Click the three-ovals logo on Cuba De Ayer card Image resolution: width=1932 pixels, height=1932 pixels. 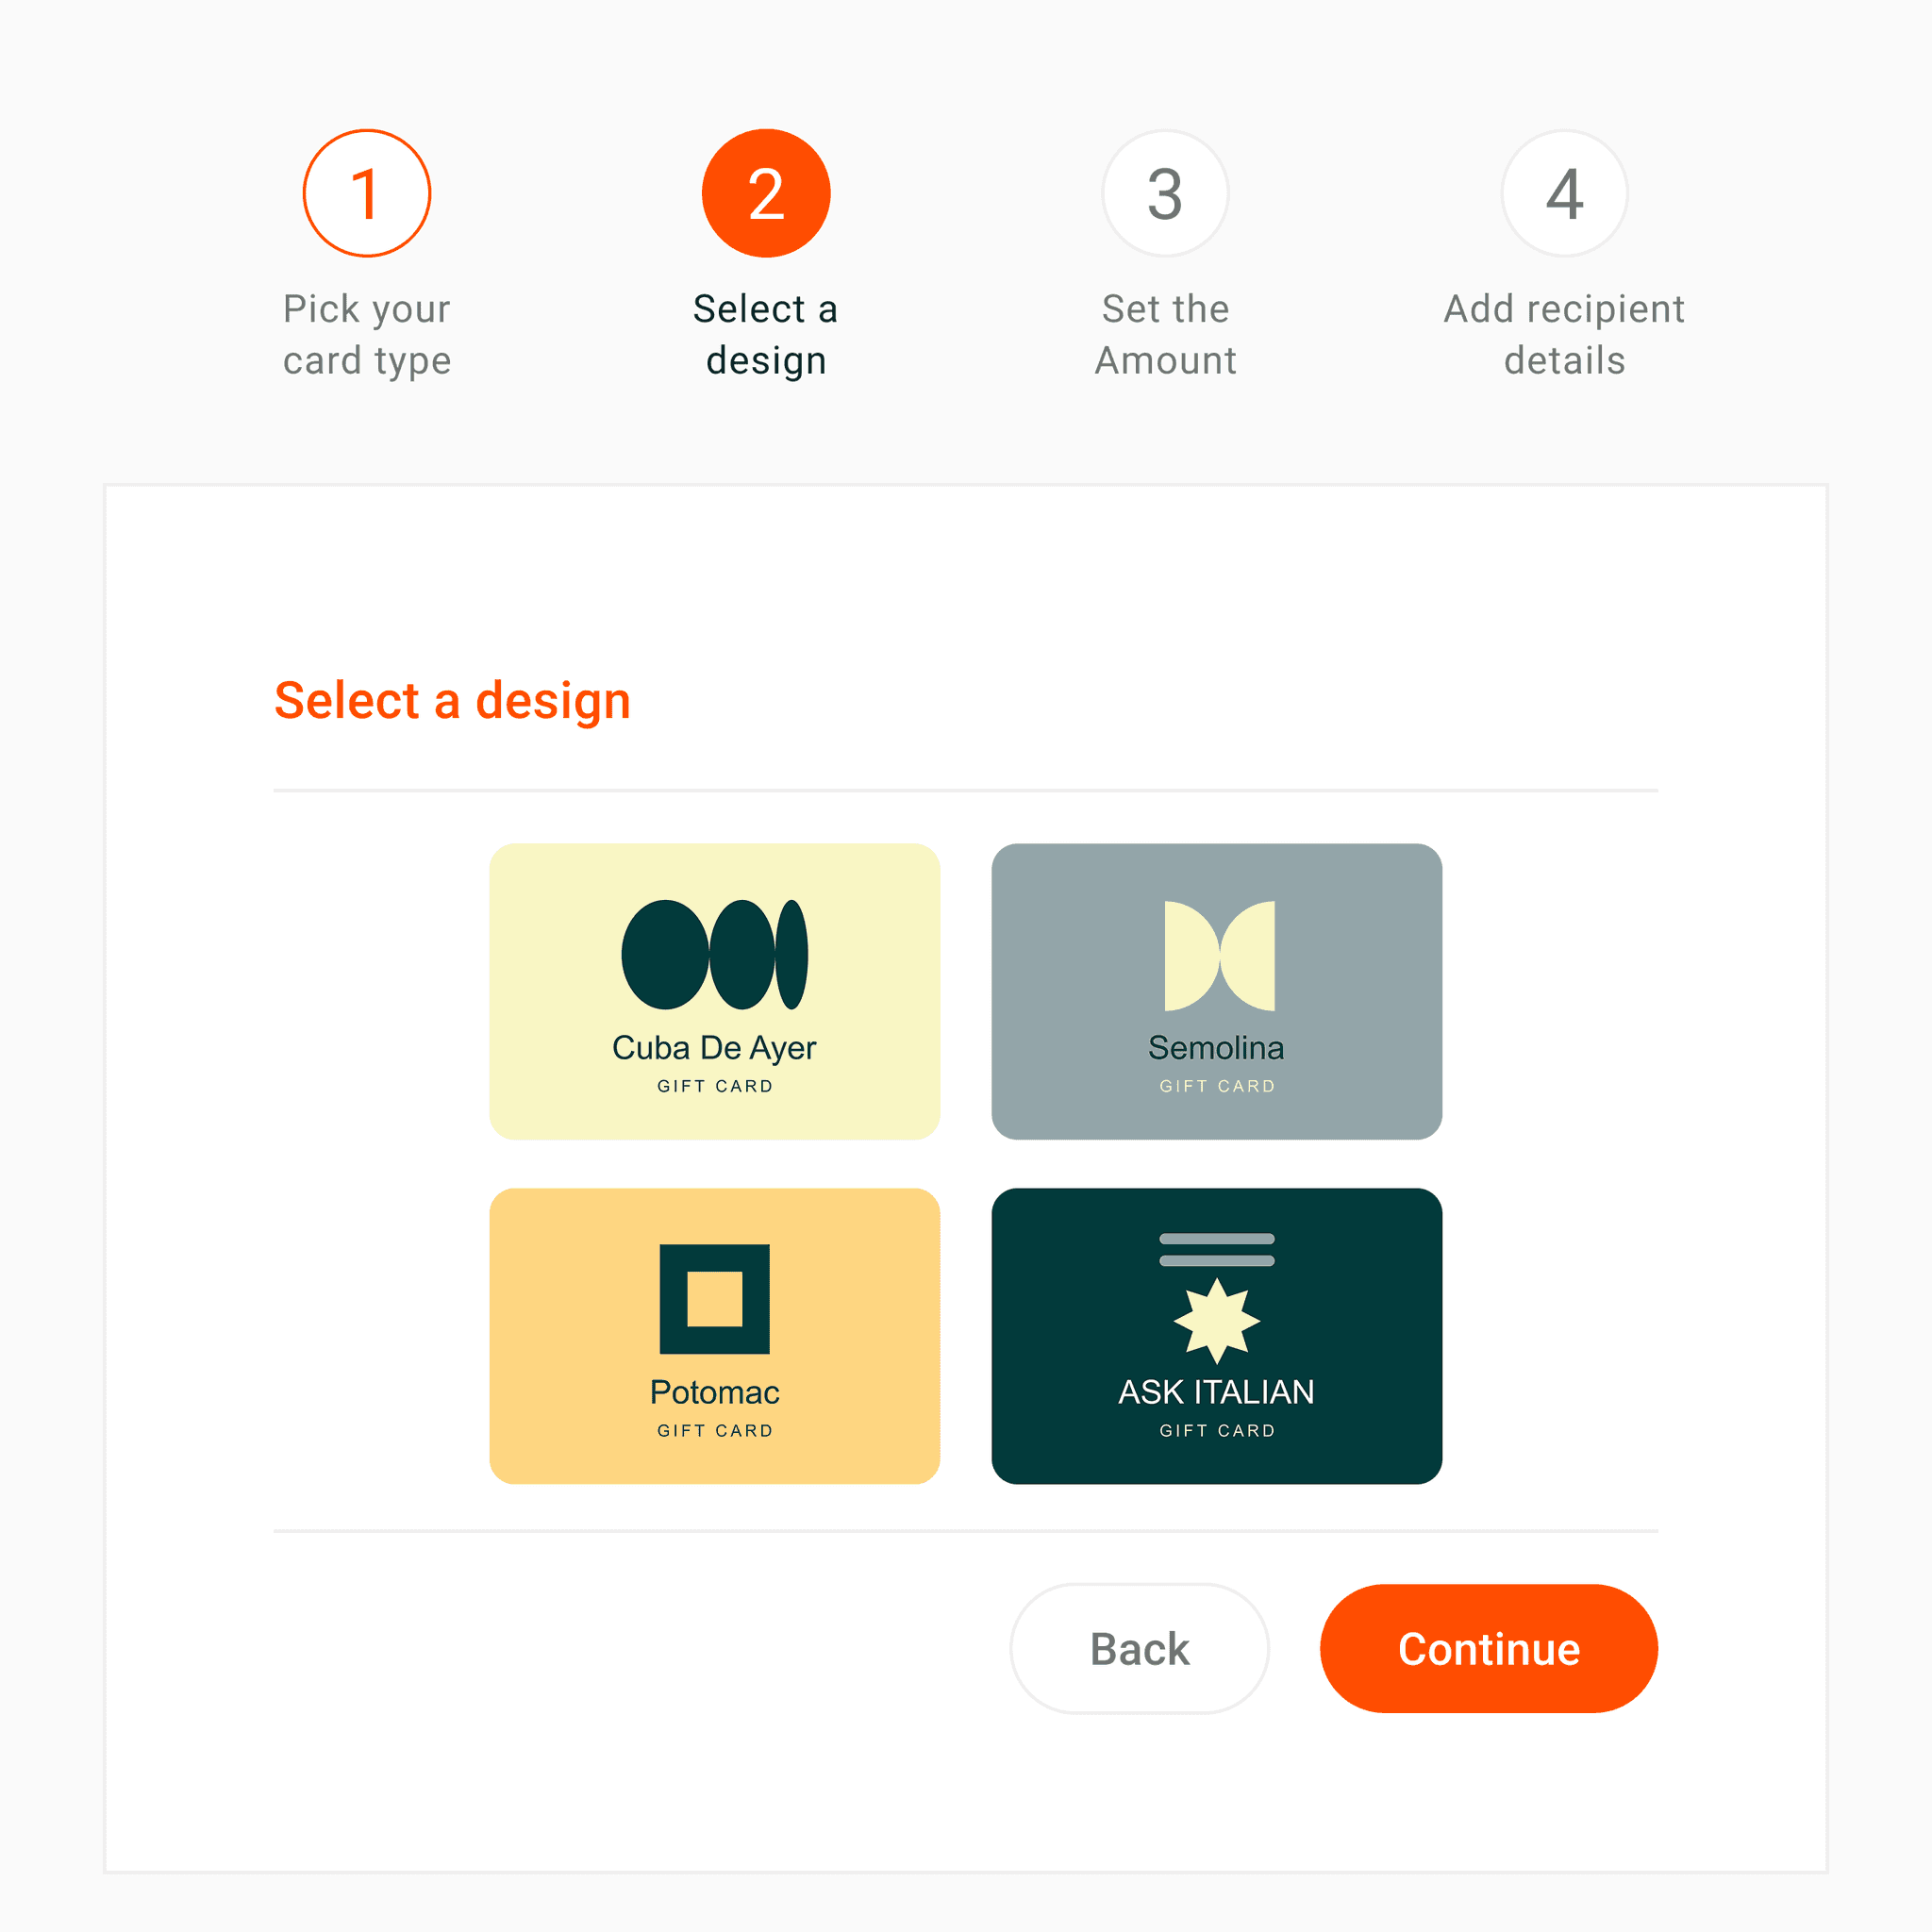click(x=715, y=954)
